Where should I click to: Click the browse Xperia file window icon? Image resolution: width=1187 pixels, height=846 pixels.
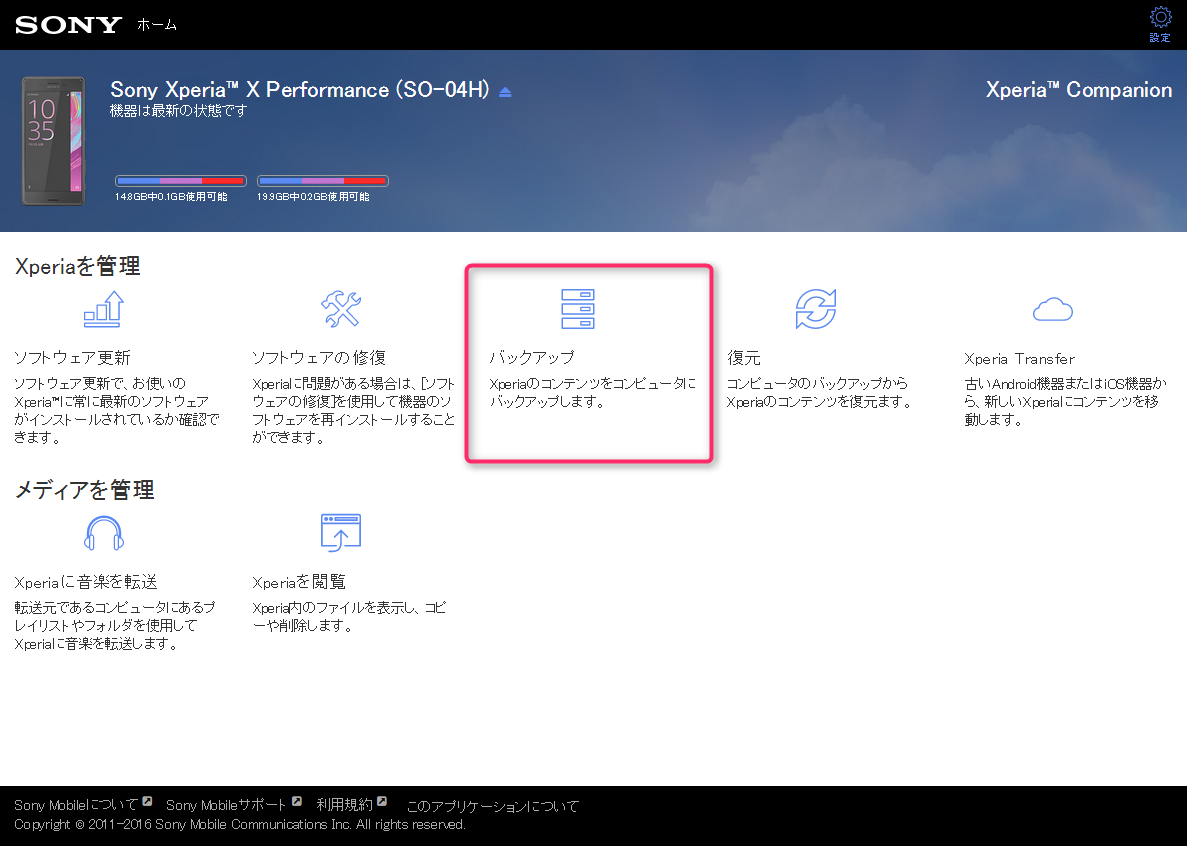[x=340, y=533]
